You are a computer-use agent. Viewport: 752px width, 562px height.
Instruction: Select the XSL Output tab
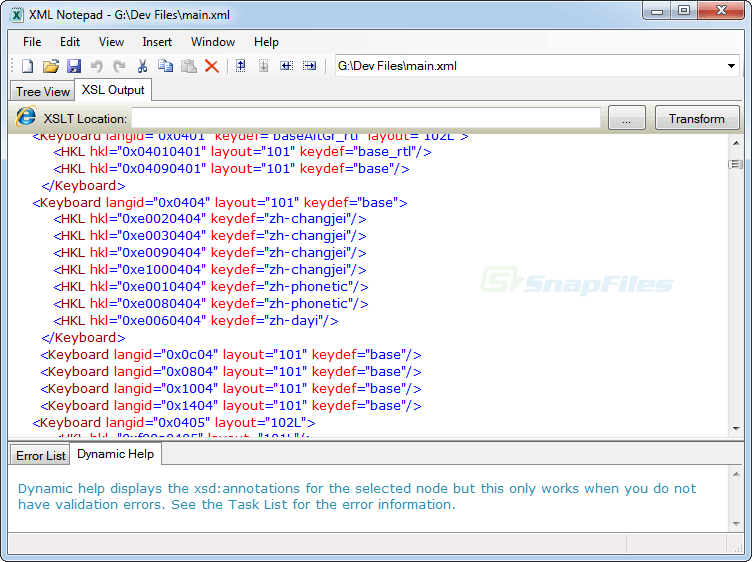113,90
